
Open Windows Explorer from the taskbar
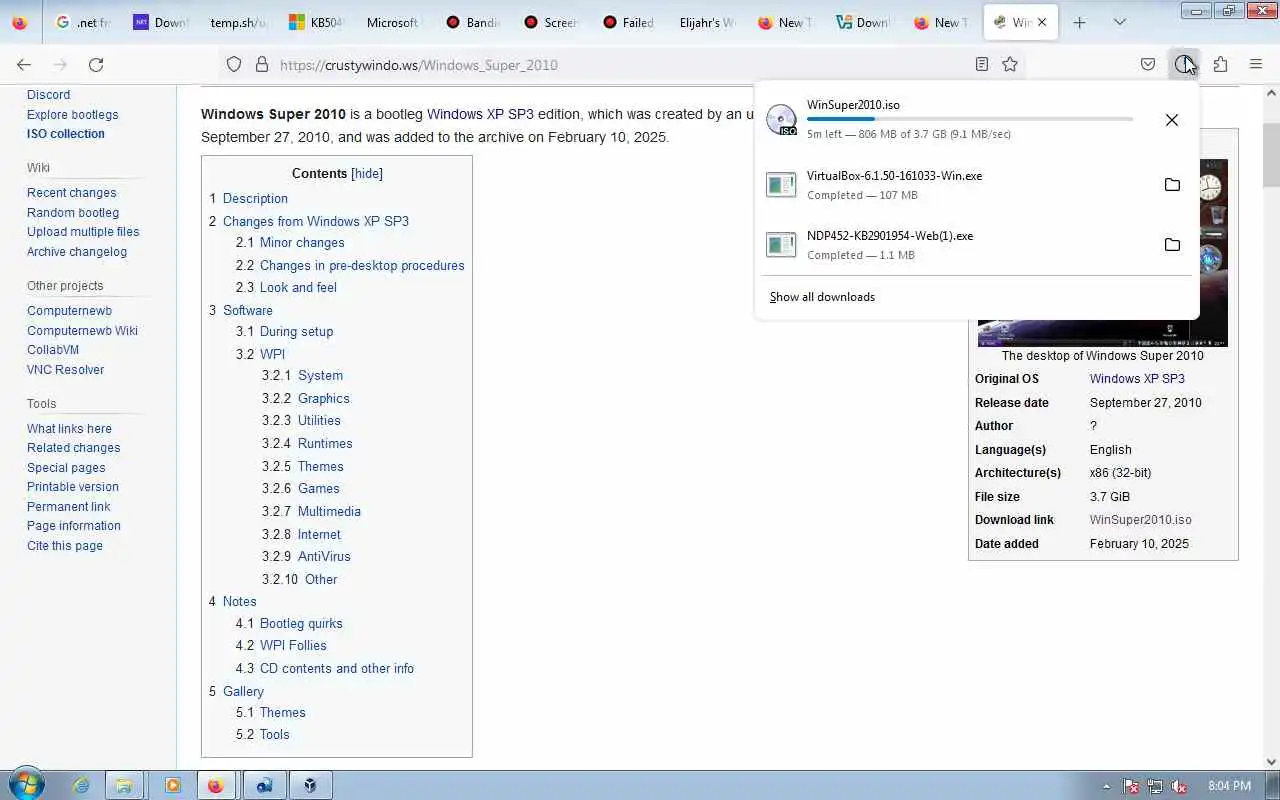124,785
